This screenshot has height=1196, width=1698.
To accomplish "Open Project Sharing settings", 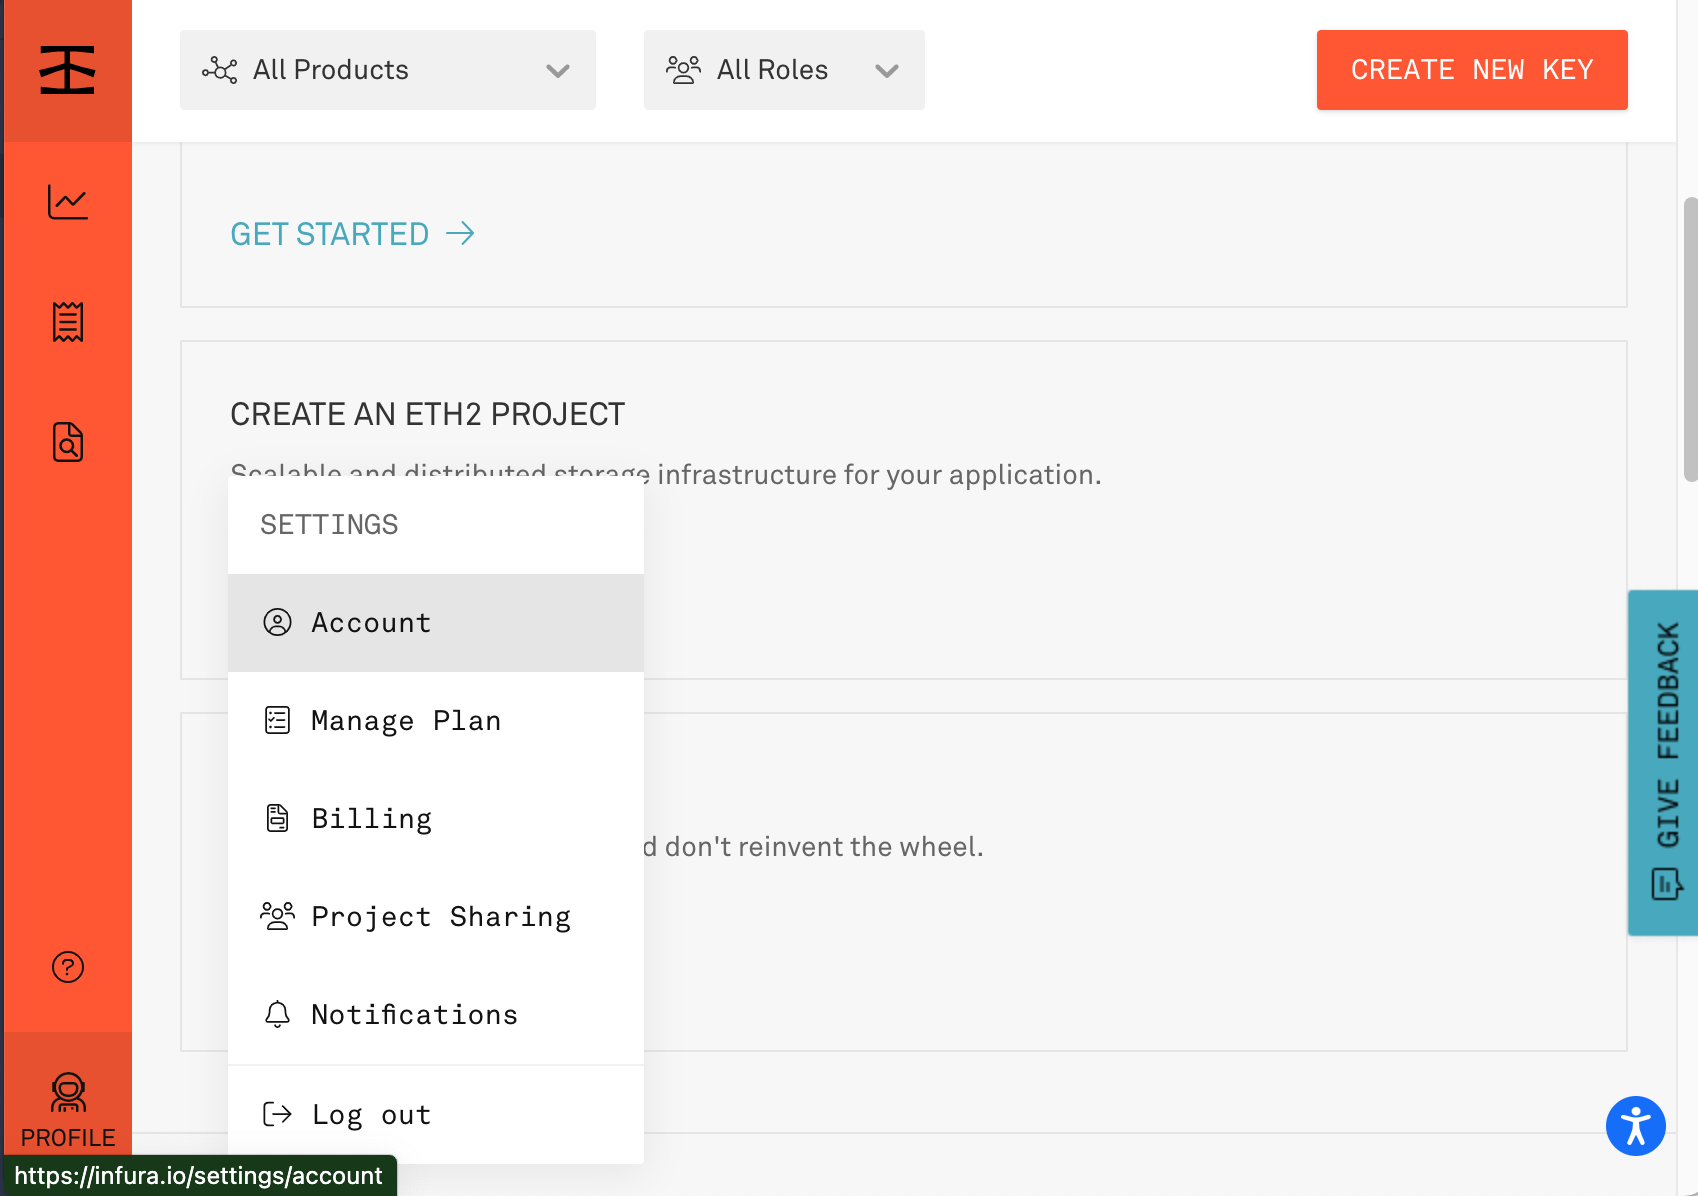I will (436, 917).
